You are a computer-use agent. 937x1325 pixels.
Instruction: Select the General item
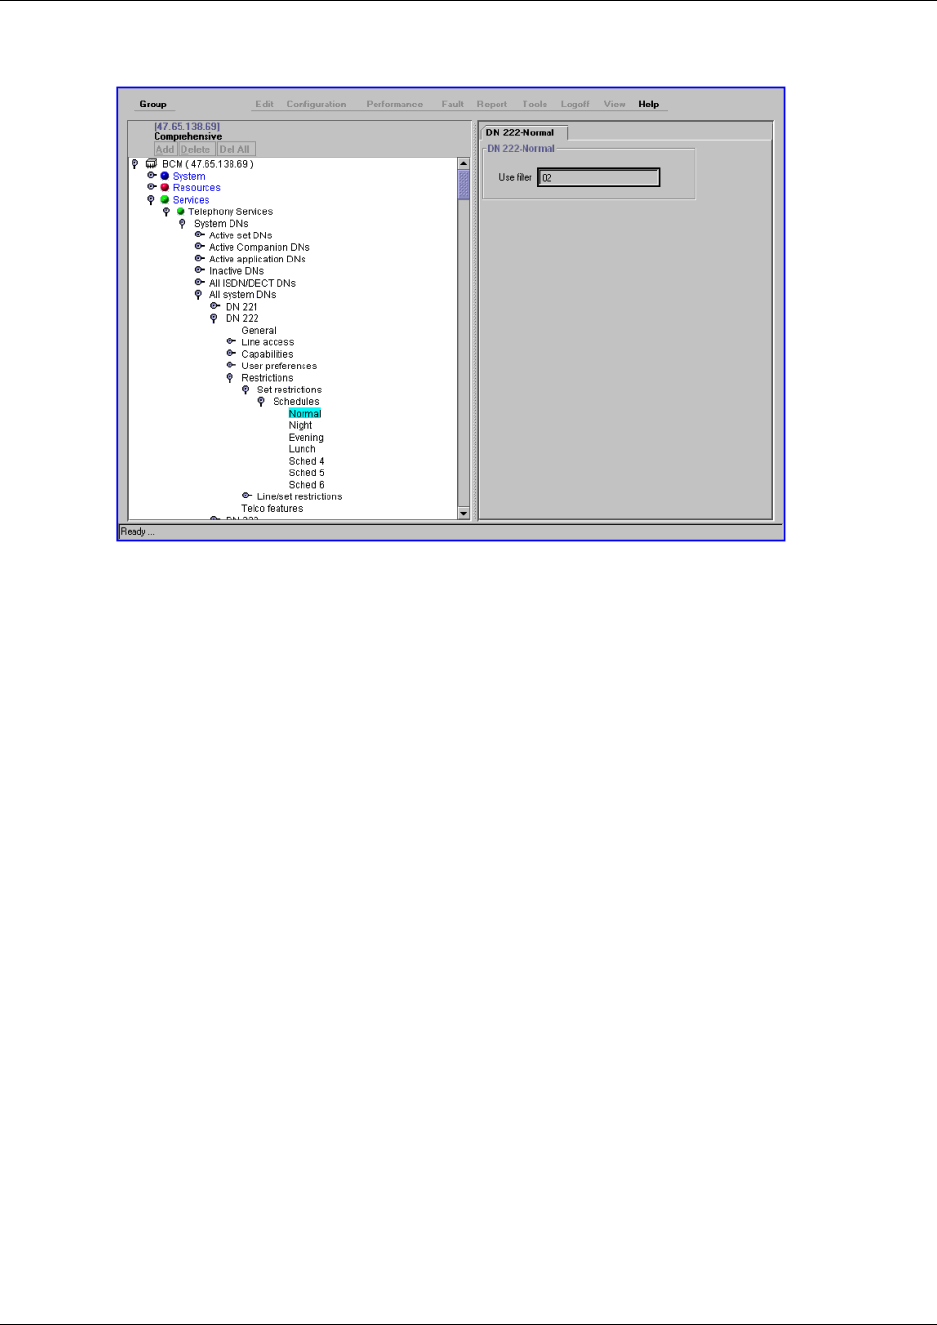259,331
